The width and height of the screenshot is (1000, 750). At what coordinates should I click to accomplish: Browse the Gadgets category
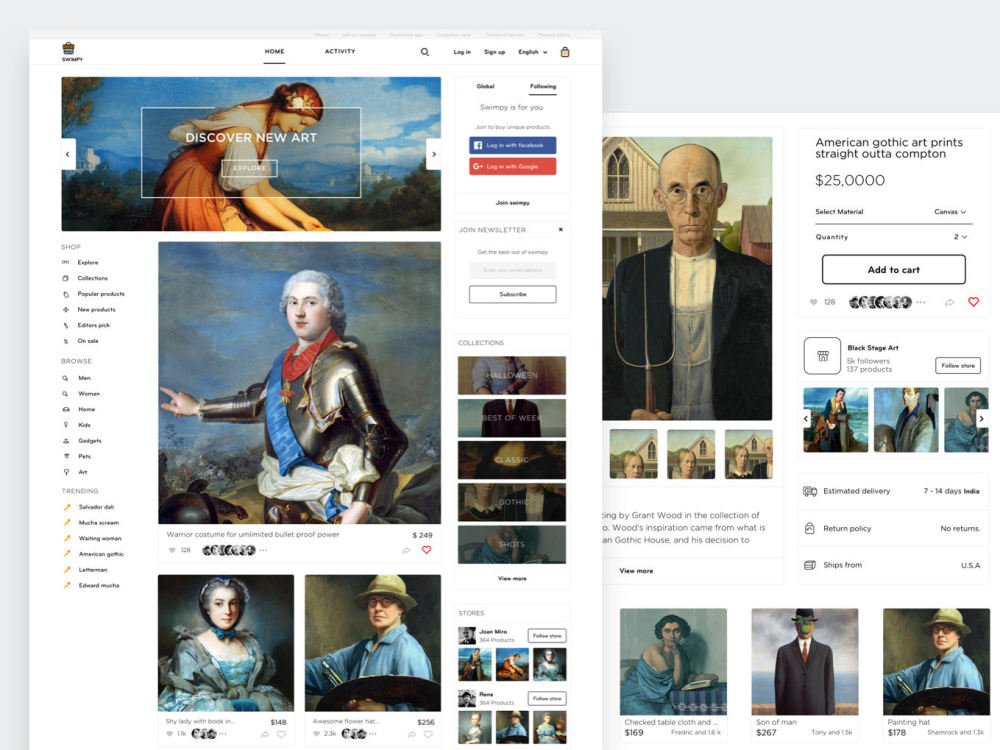[89, 441]
